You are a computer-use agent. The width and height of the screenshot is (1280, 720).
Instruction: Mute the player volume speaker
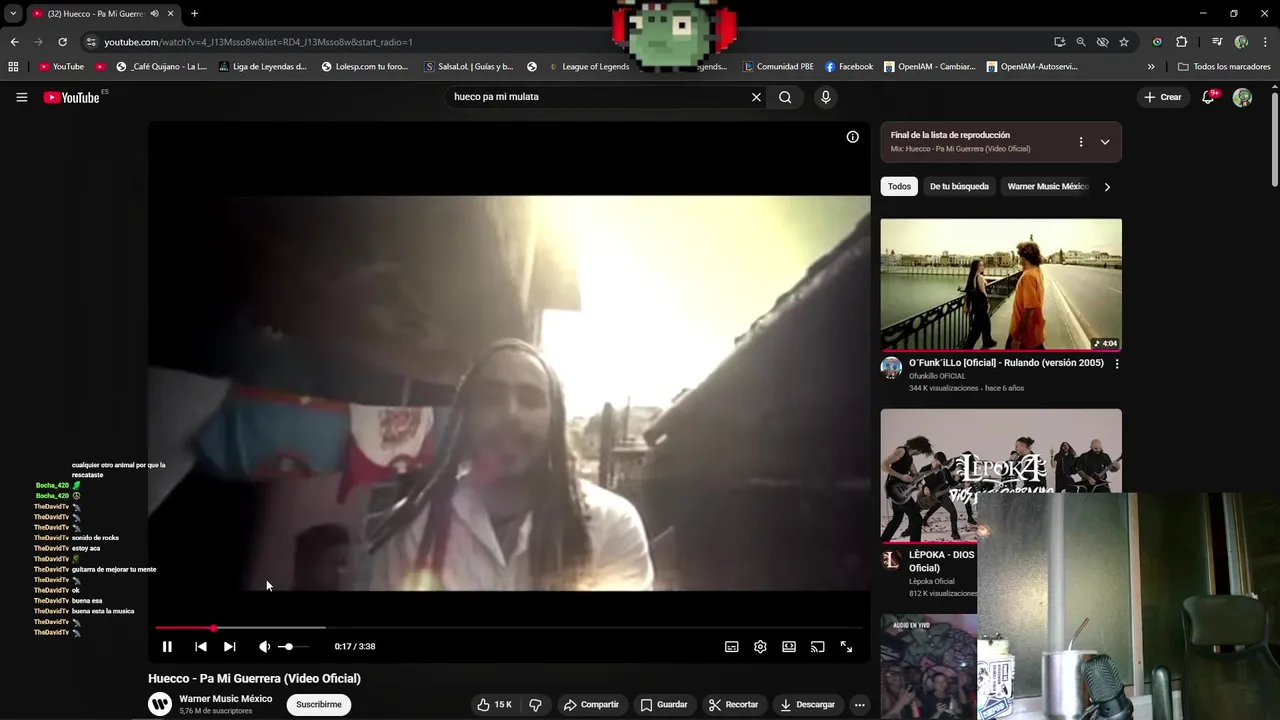pyautogui.click(x=264, y=647)
